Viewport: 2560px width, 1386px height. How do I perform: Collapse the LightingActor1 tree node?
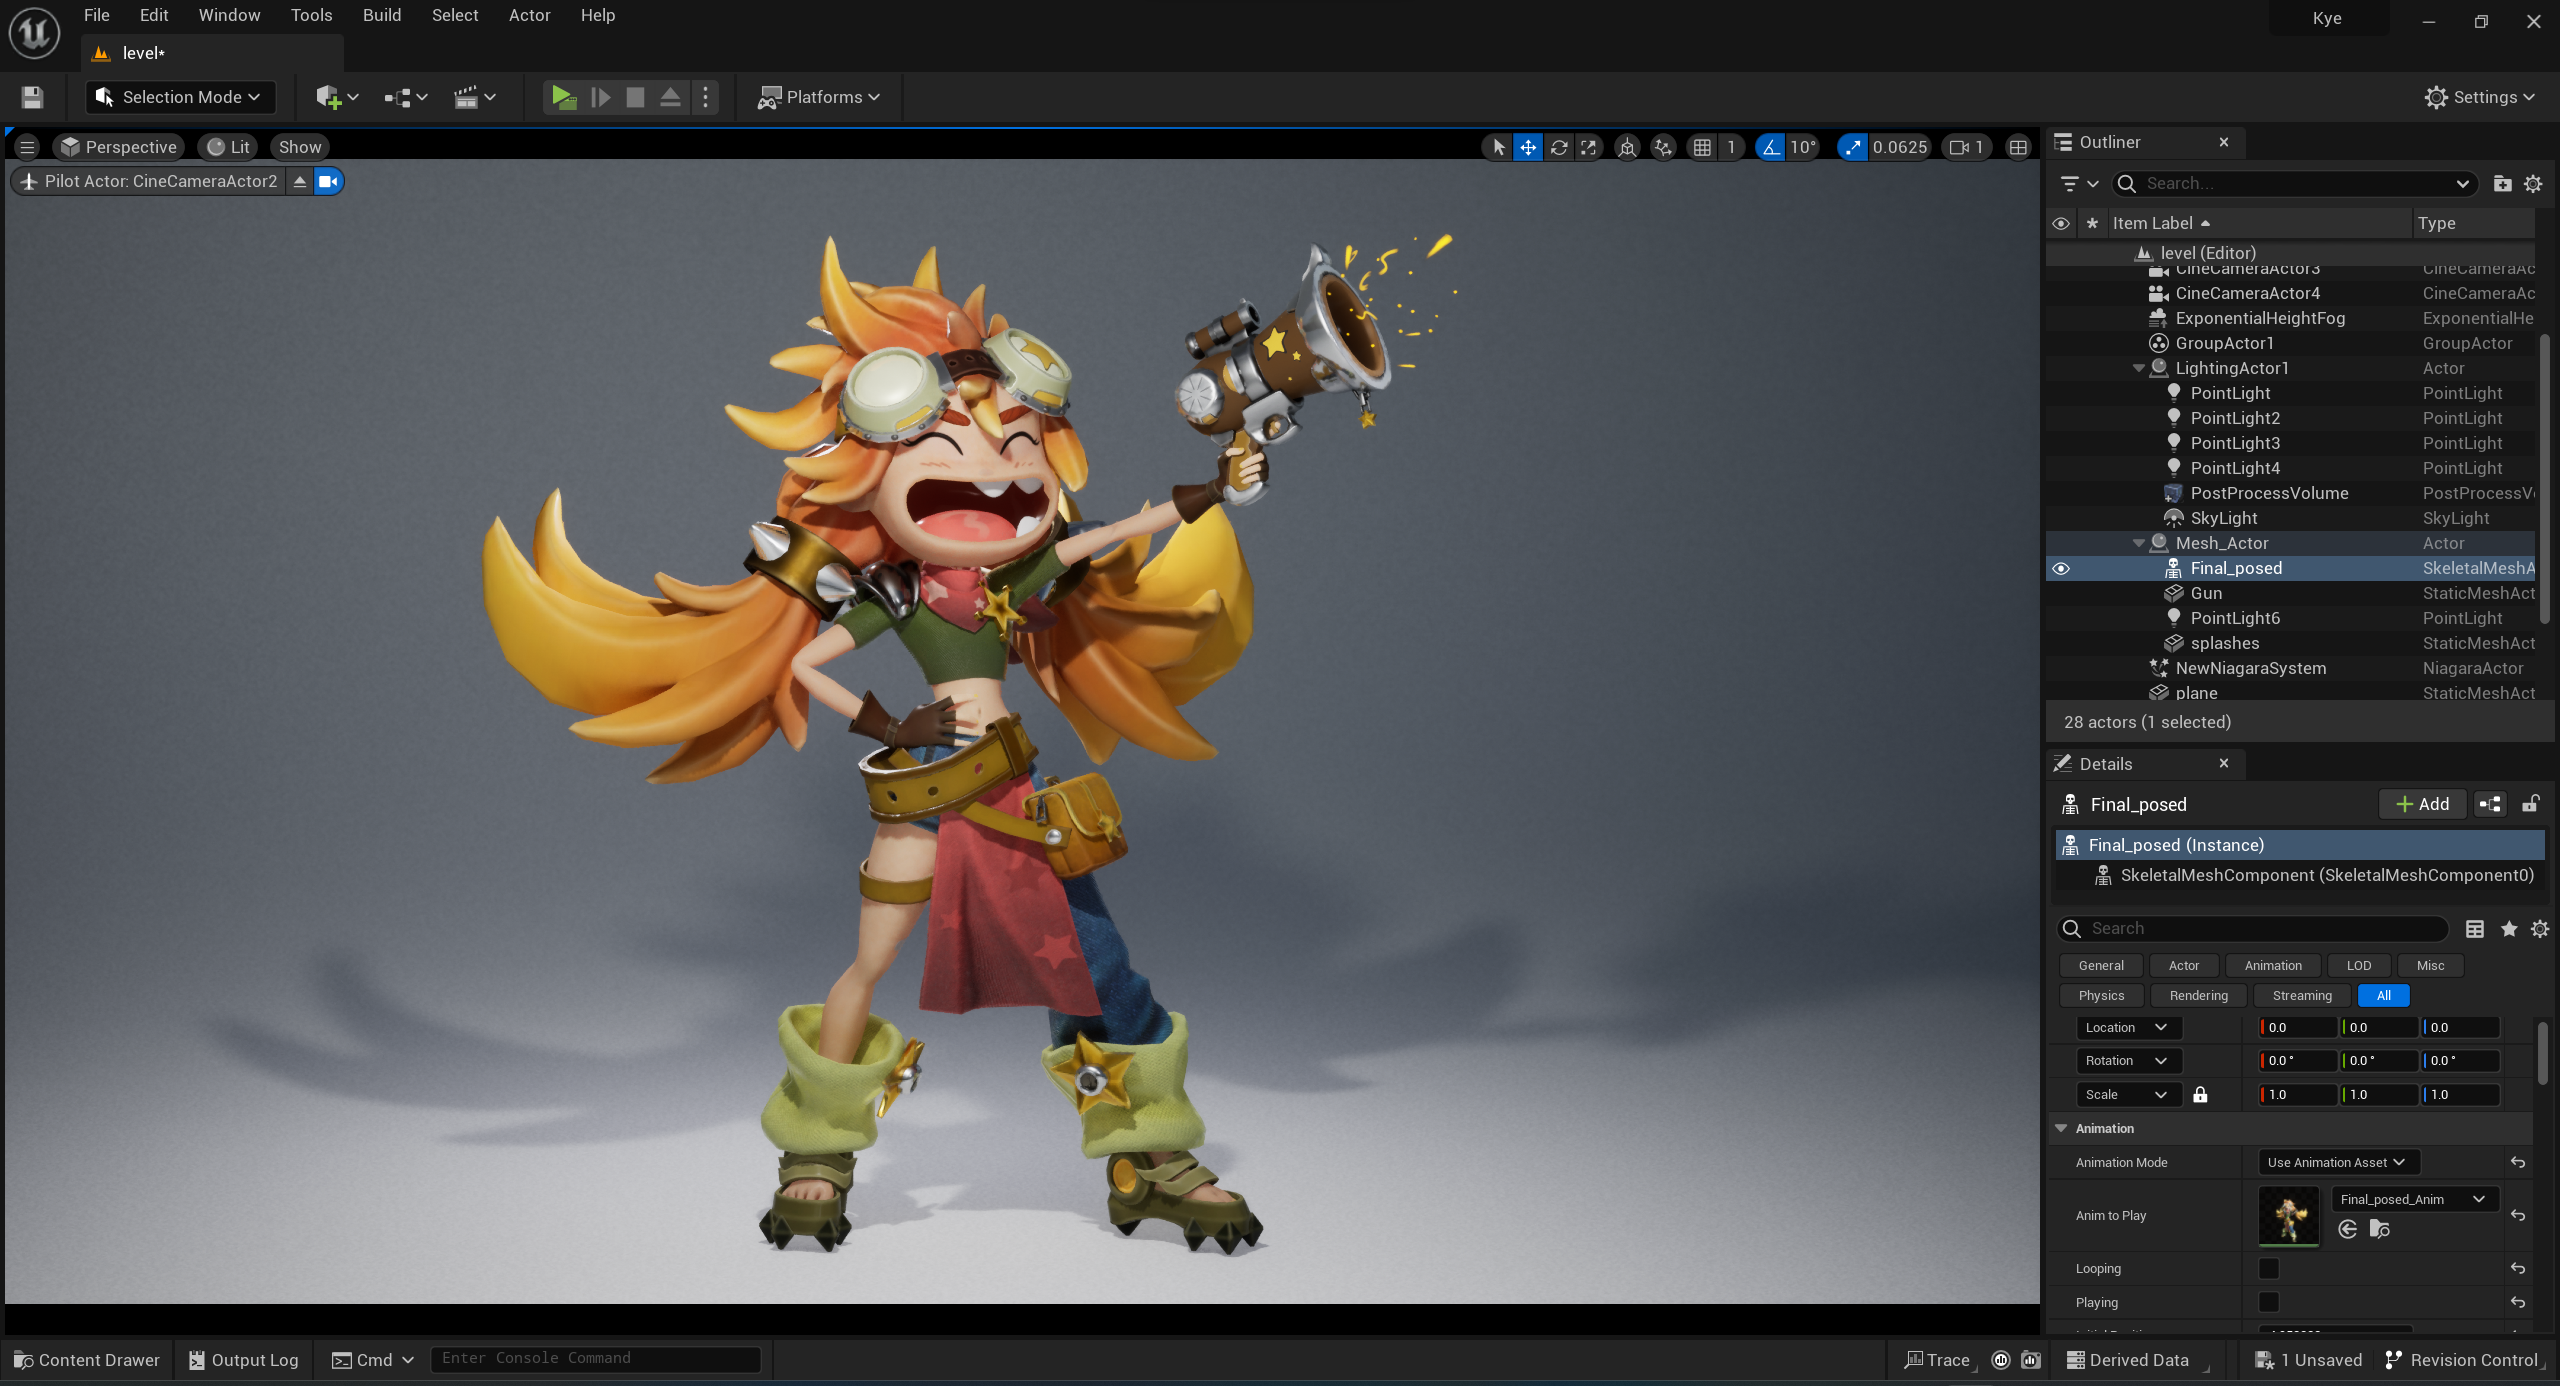(x=2138, y=368)
